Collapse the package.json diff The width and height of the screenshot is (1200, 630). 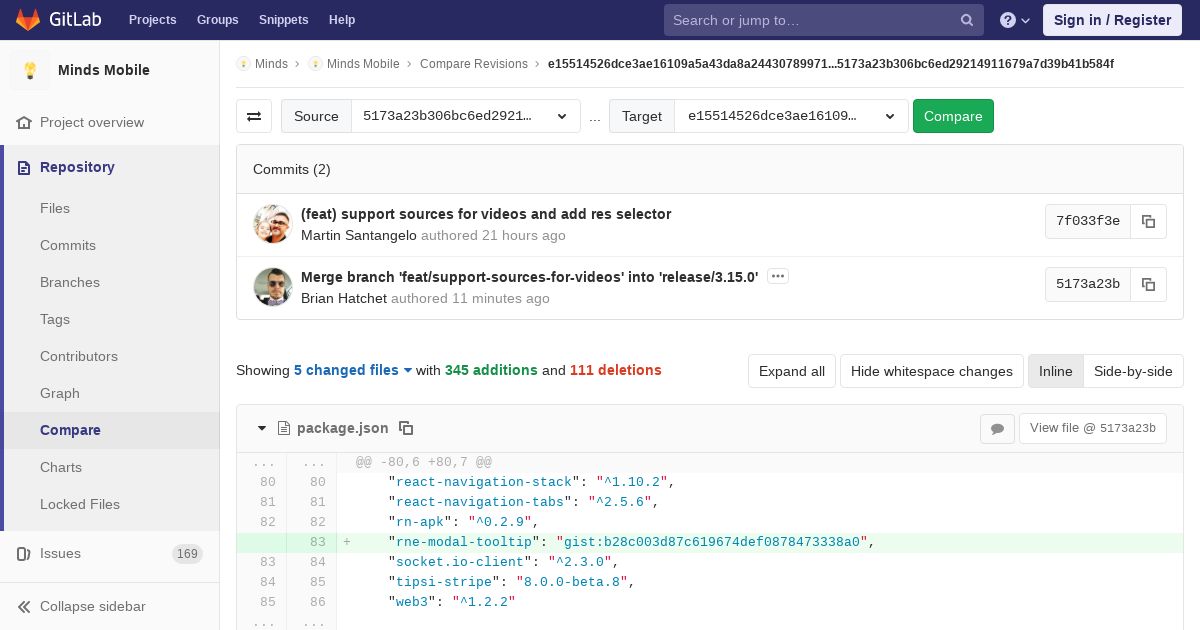[262, 428]
